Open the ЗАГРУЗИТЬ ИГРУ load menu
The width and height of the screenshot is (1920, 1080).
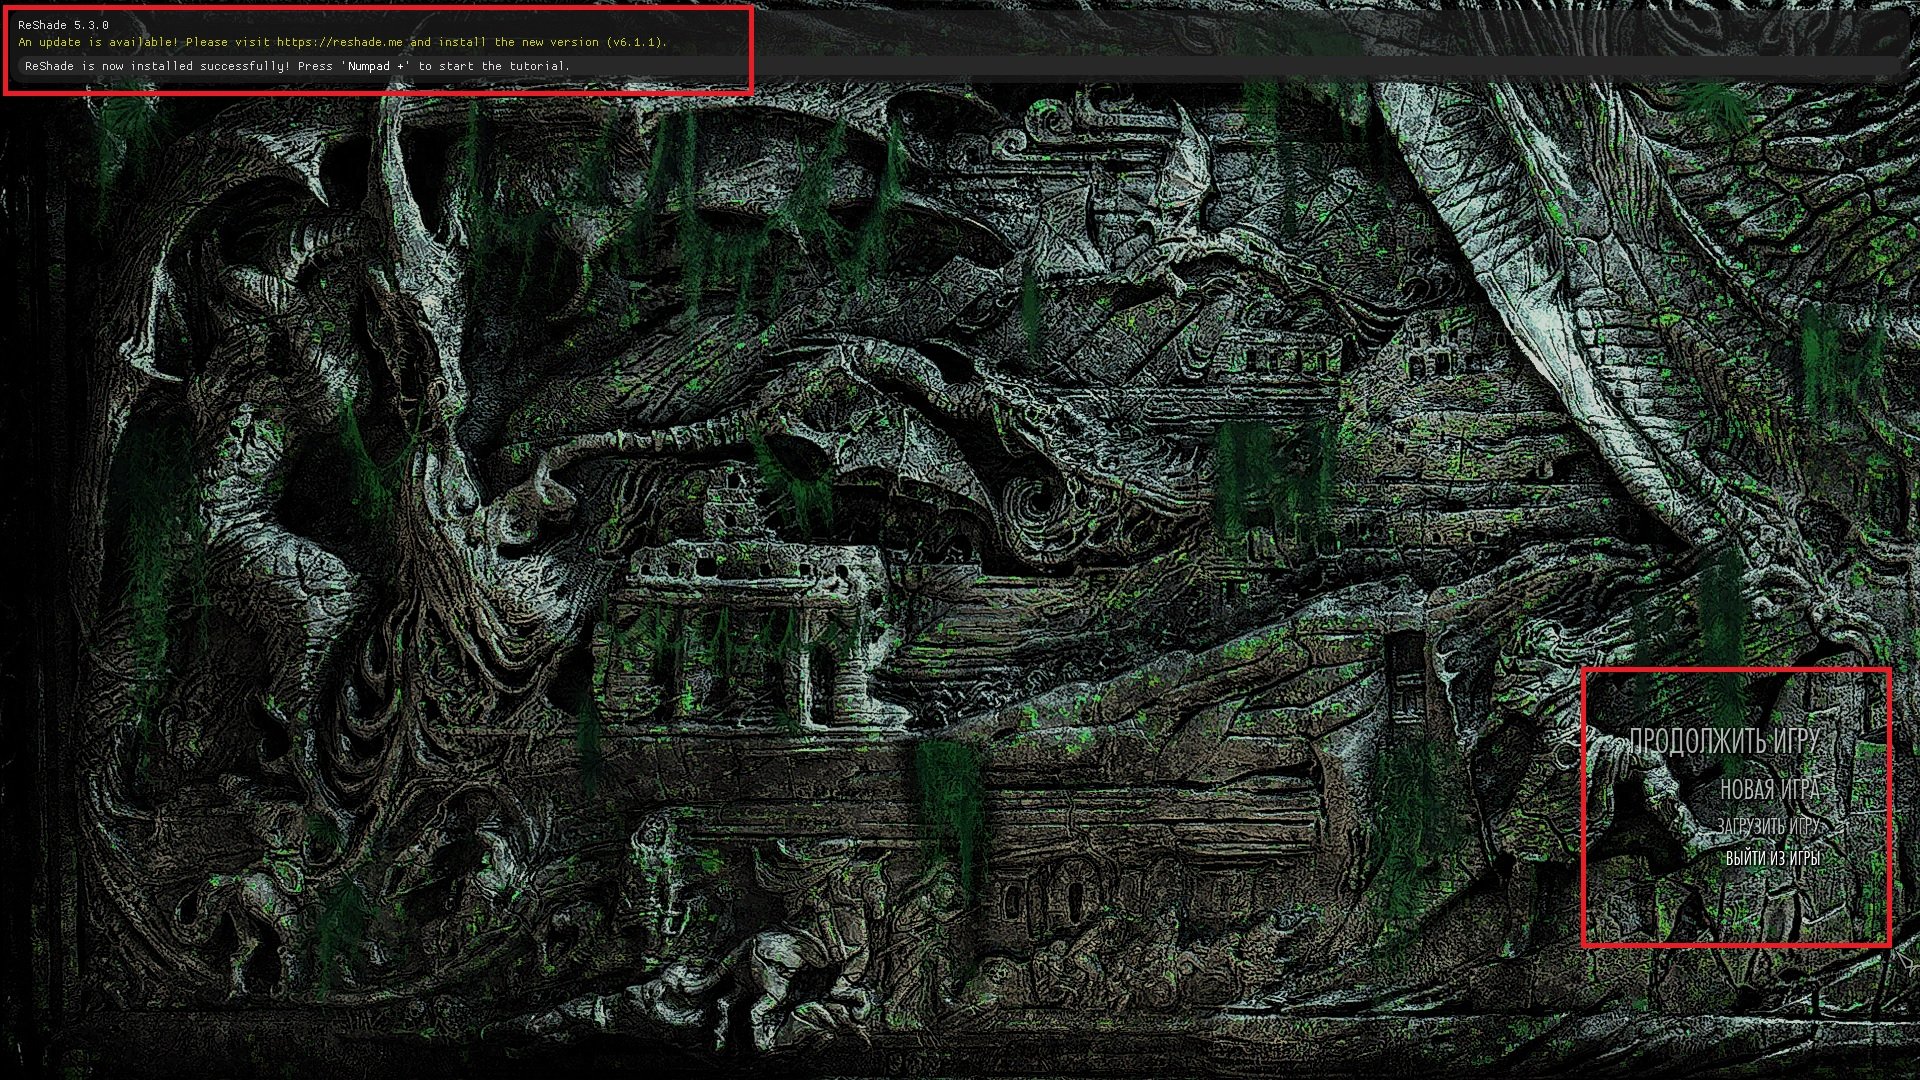pyautogui.click(x=1768, y=826)
